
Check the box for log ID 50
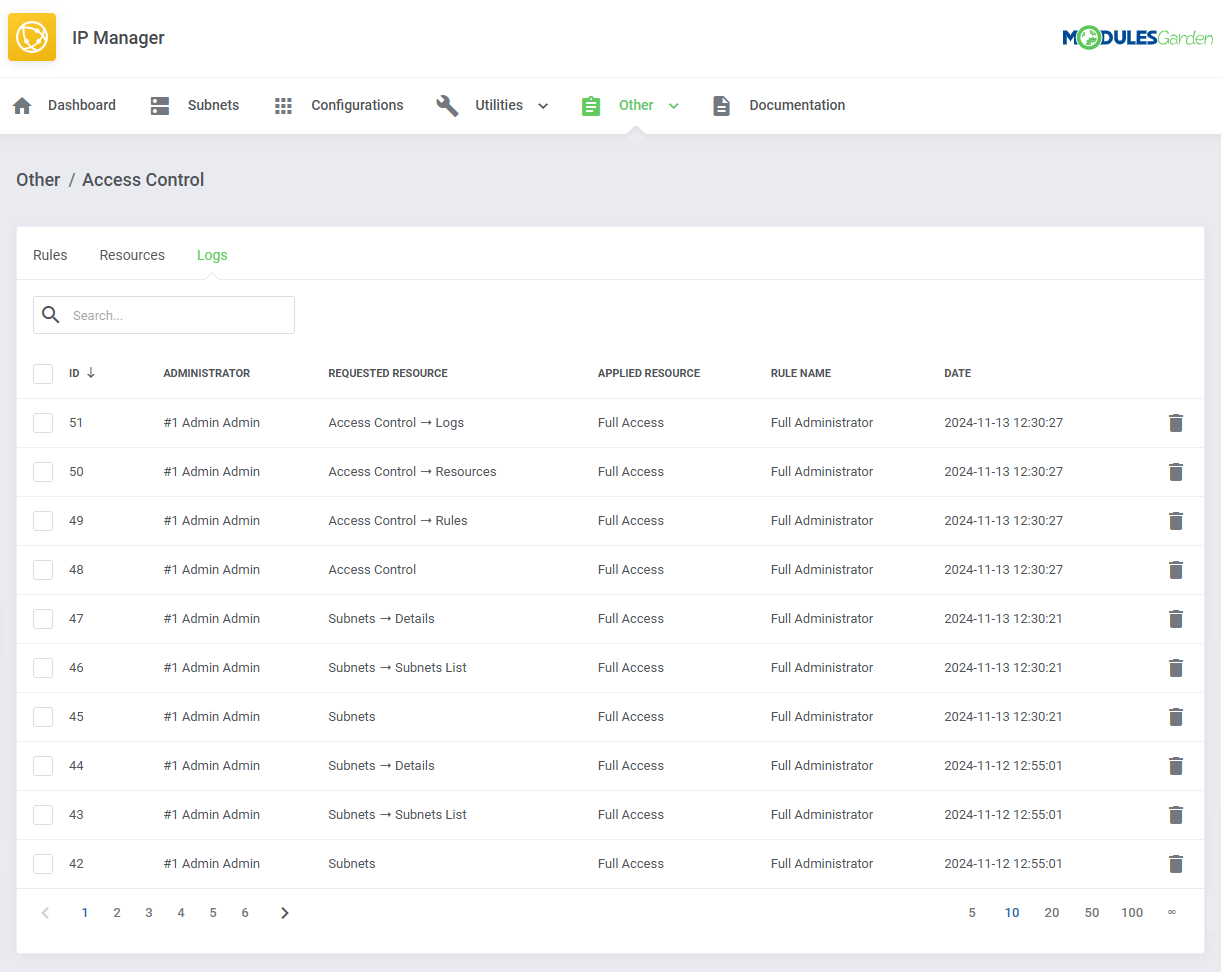click(43, 472)
